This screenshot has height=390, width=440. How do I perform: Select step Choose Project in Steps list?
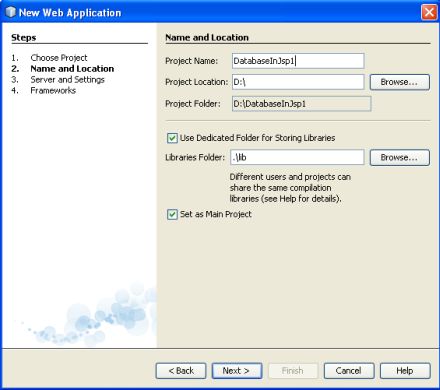point(59,58)
